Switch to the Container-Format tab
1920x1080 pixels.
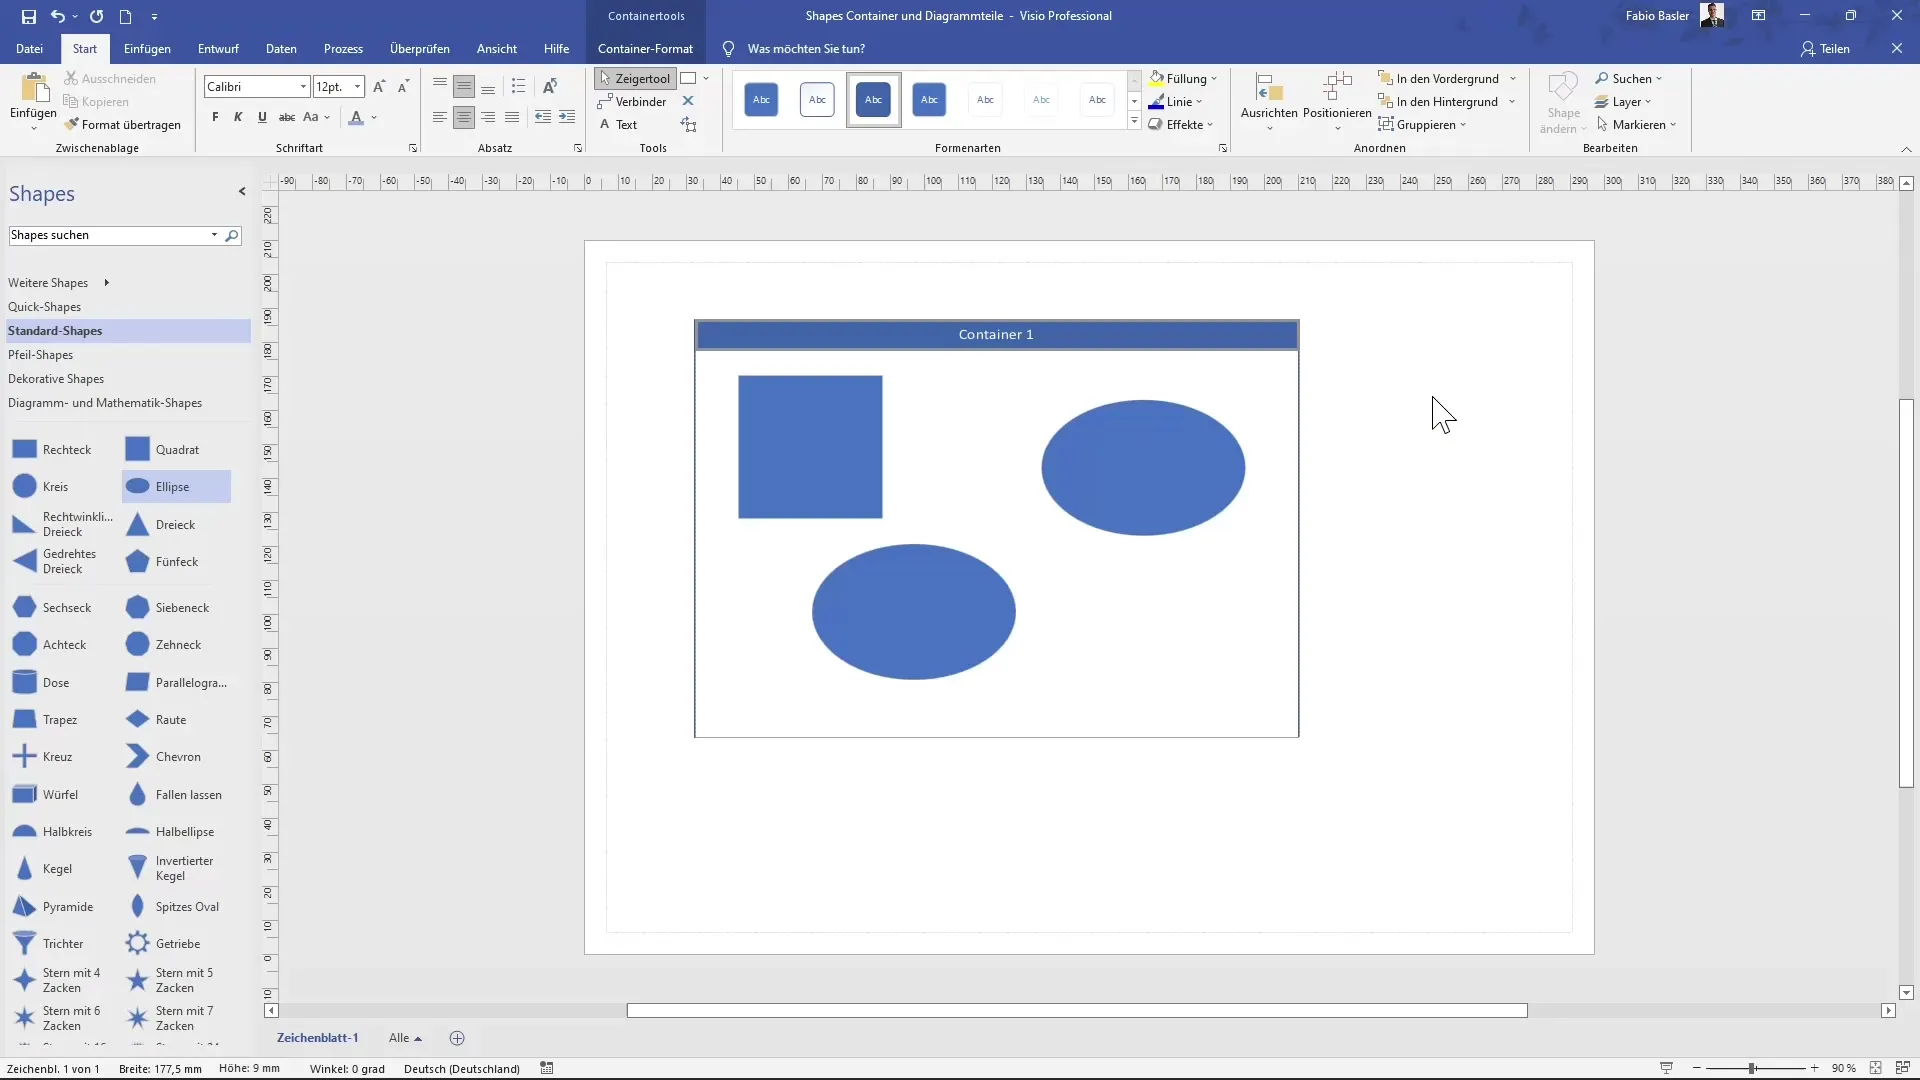pos(645,48)
